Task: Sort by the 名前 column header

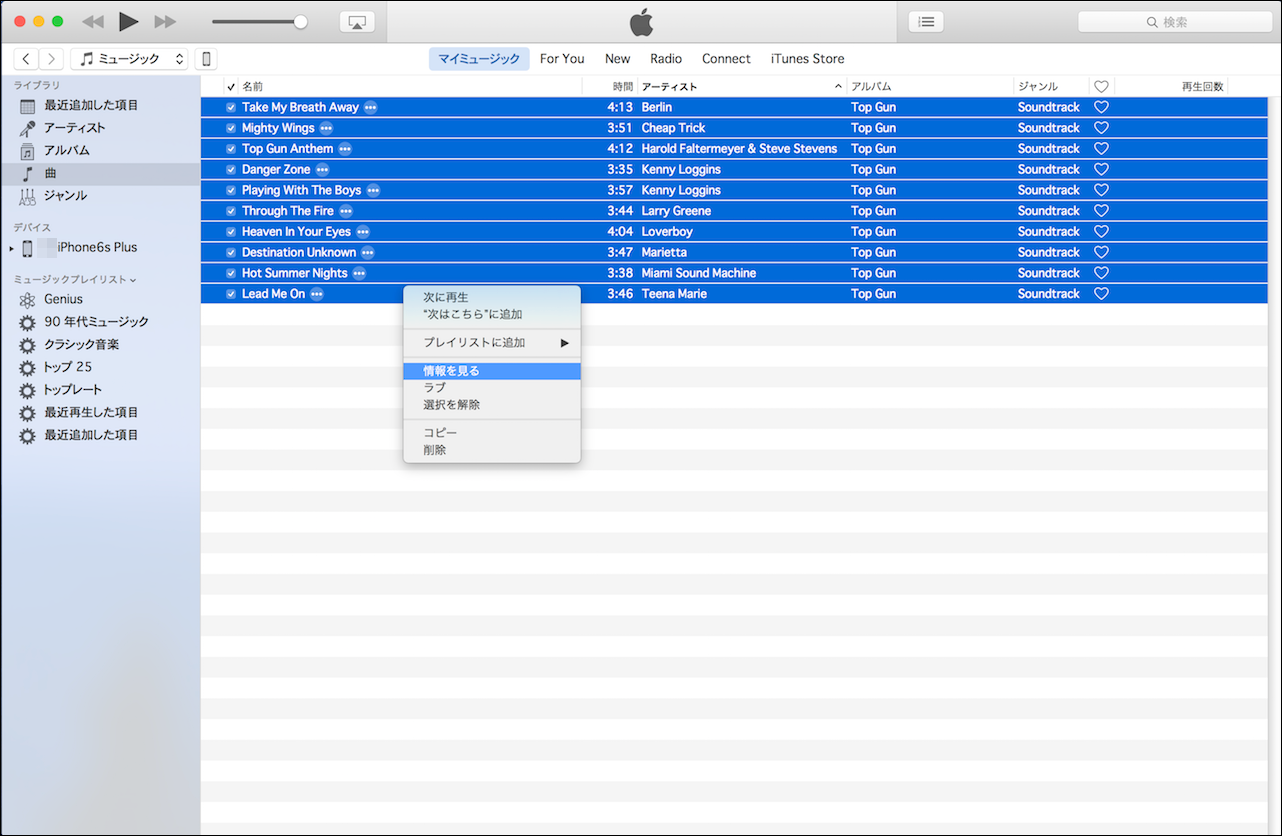Action: point(410,87)
